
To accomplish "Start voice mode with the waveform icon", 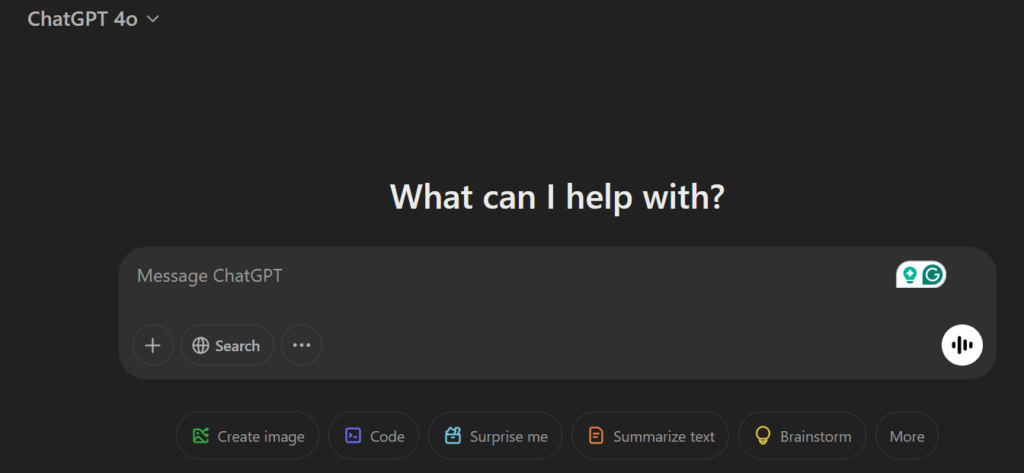I will tap(962, 345).
